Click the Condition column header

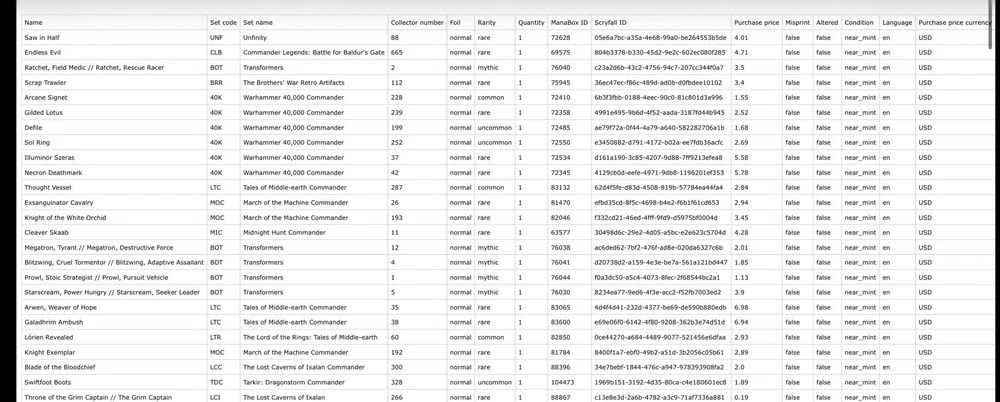pos(859,22)
